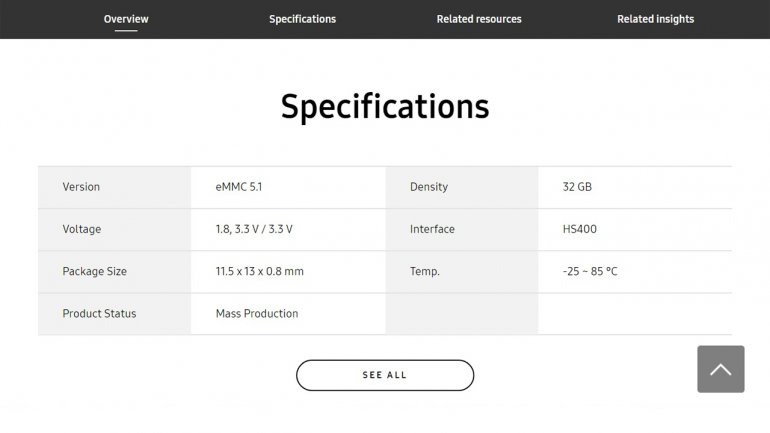
Task: Click the Specifications page heading
Action: click(385, 106)
